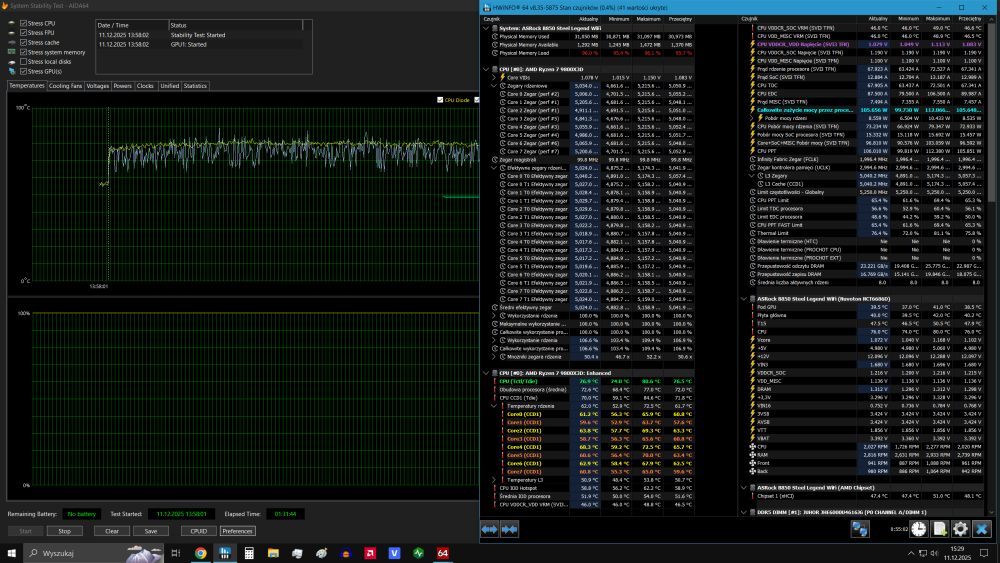Open Chrome from the taskbar
1000x563 pixels.
[x=201, y=552]
